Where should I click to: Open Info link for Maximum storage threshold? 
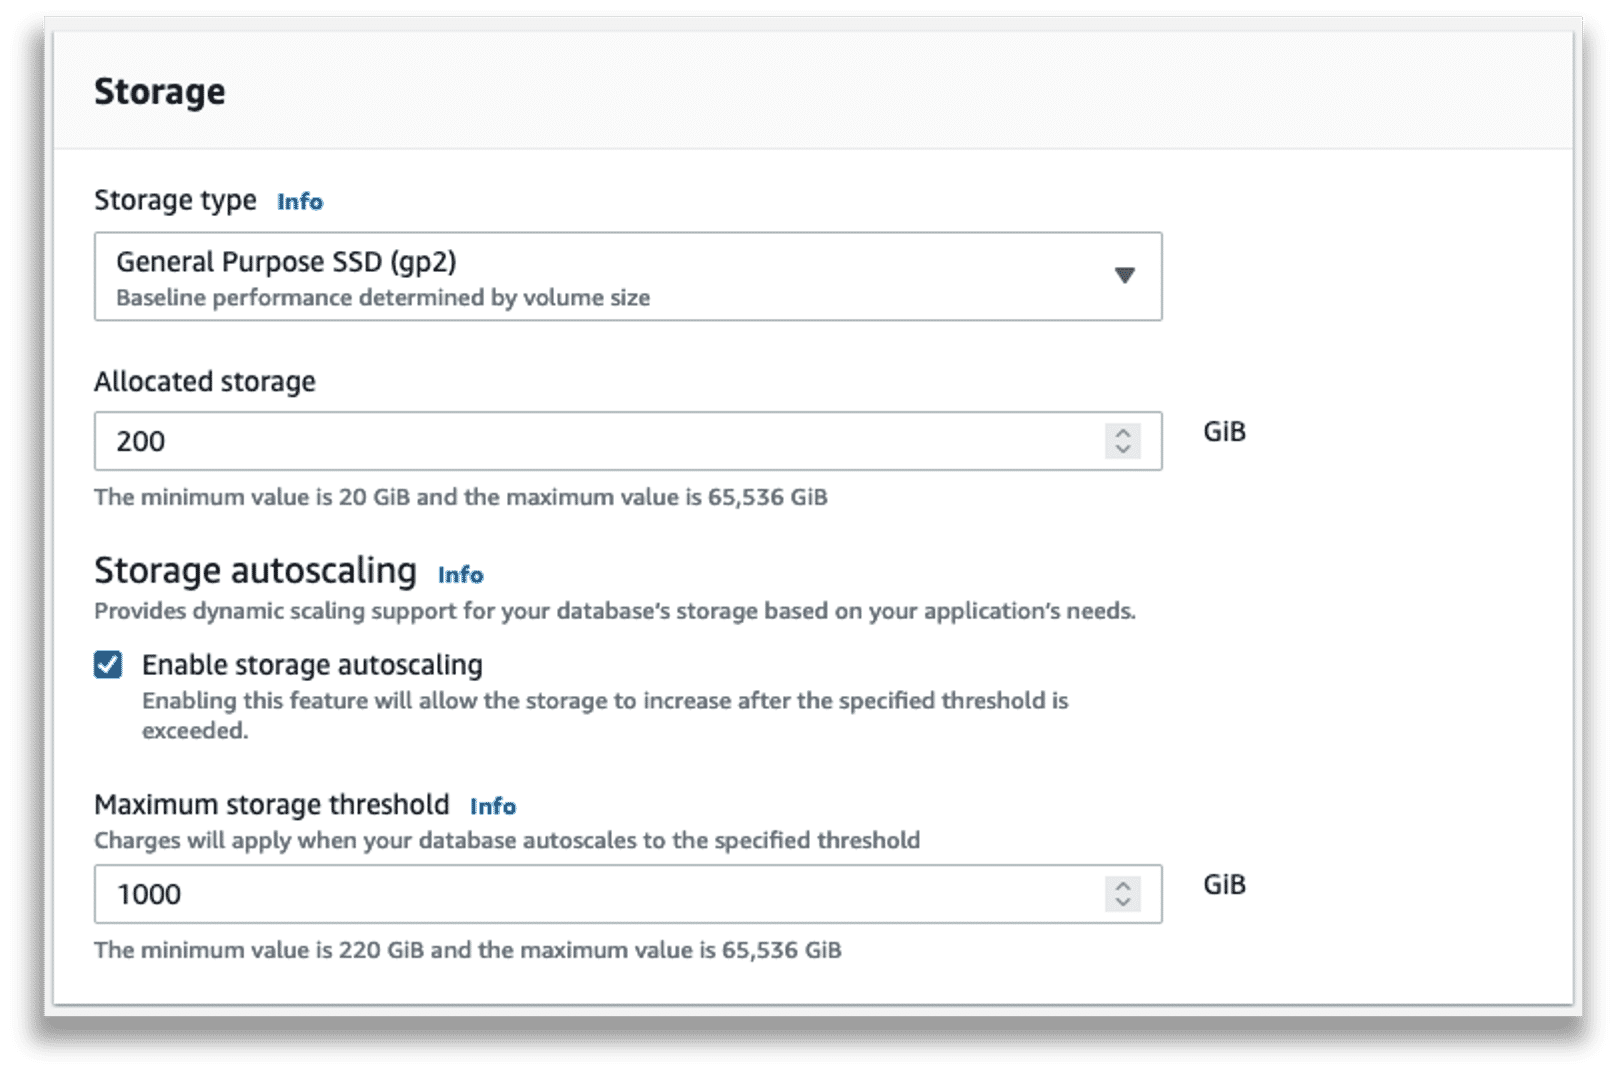(493, 806)
